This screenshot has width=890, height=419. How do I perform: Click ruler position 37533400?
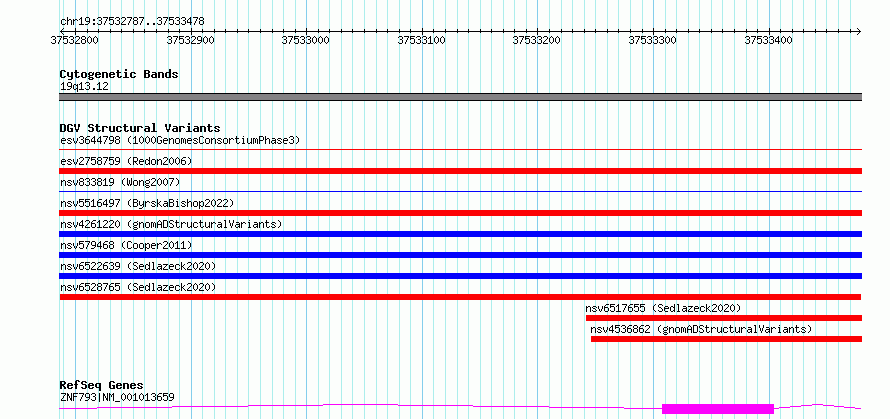768,41
